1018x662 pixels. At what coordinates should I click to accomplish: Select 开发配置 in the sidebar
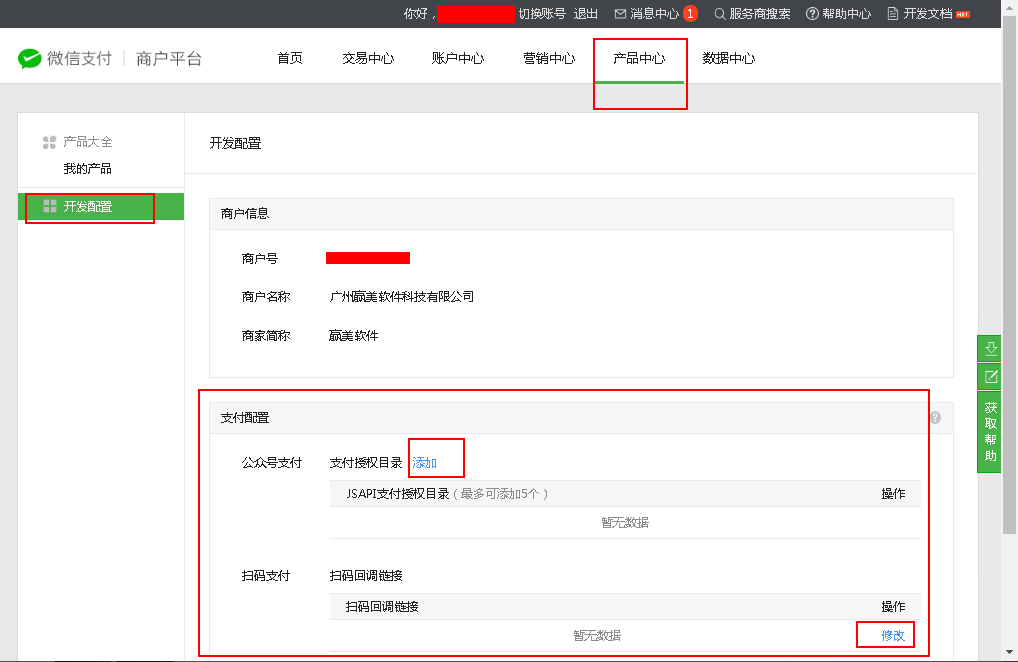88,207
